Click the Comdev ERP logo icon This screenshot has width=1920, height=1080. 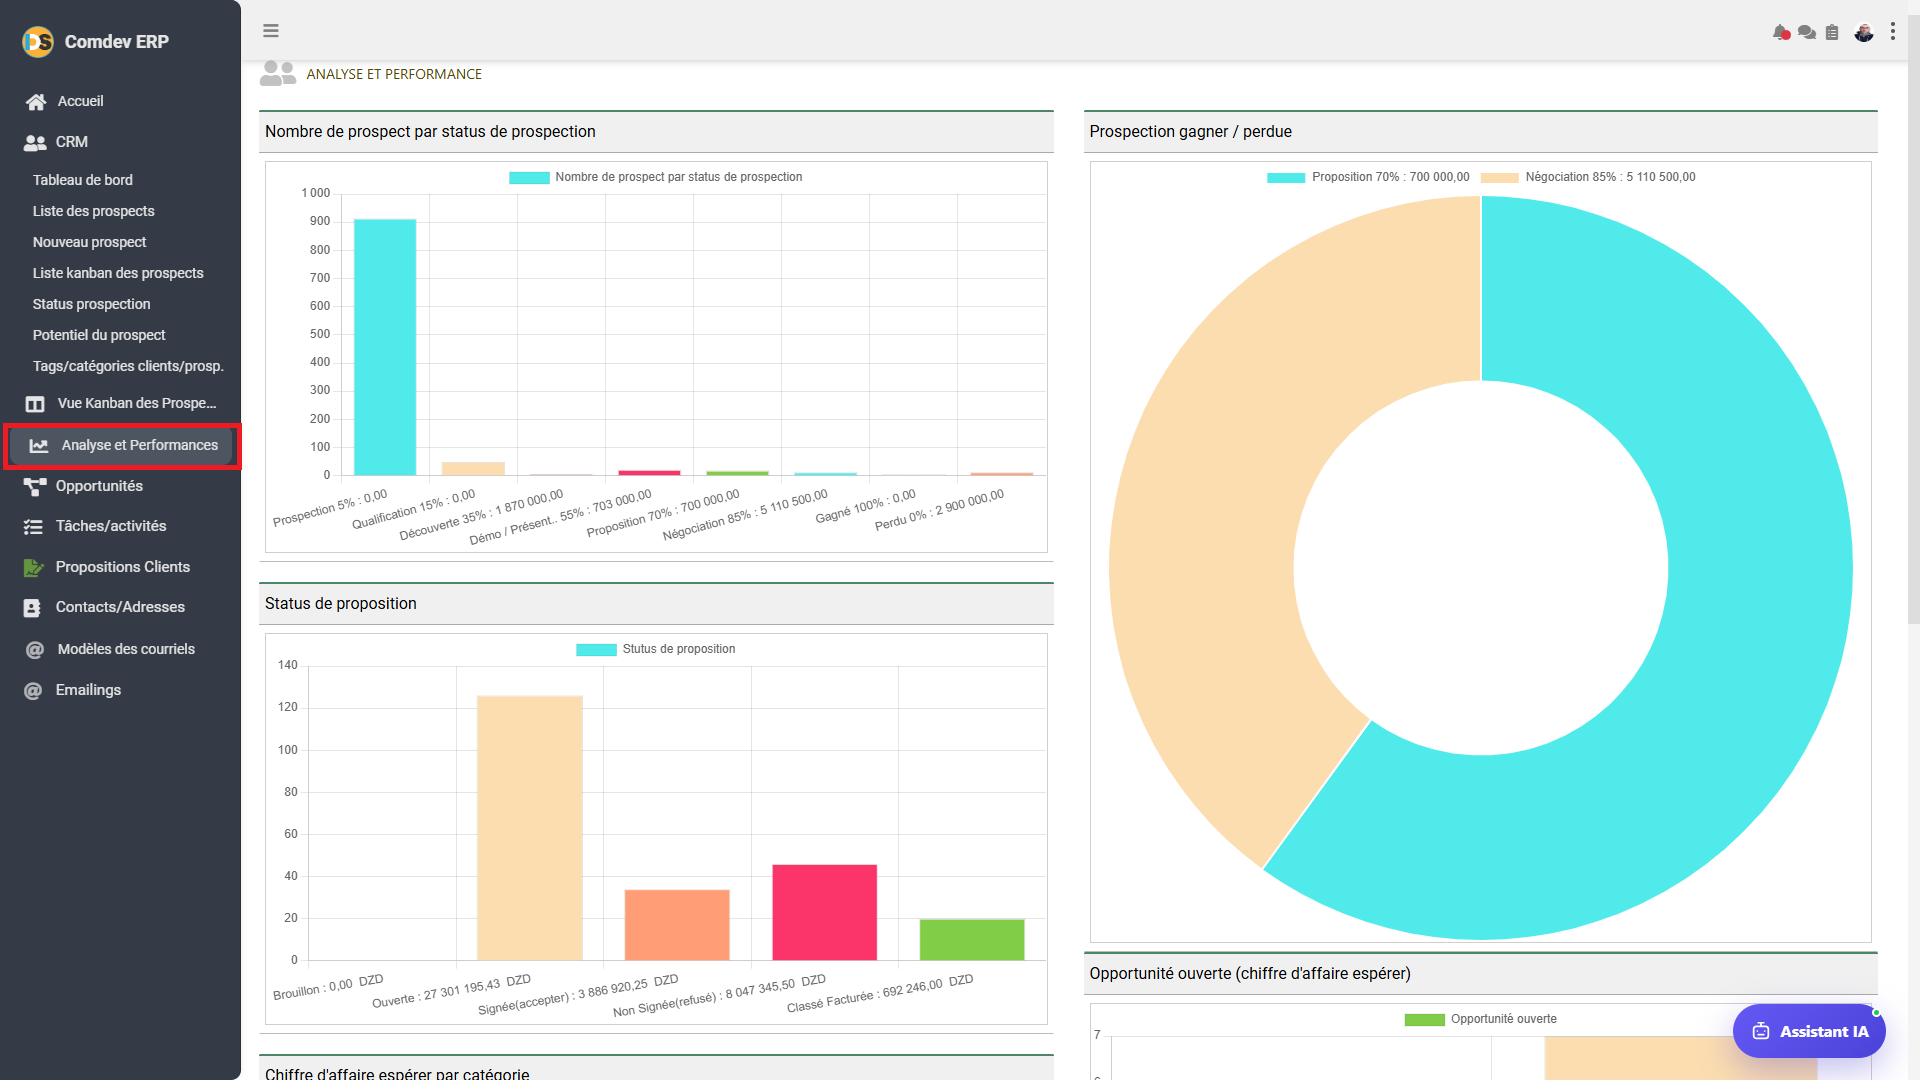(x=38, y=41)
